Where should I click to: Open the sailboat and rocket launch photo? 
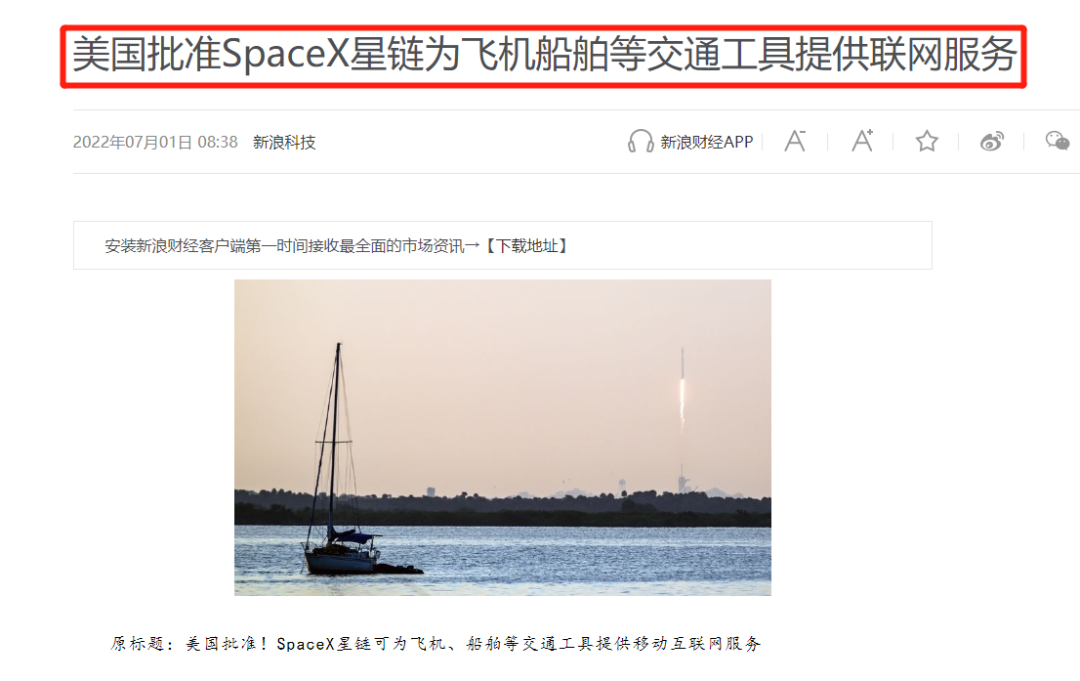(x=503, y=437)
